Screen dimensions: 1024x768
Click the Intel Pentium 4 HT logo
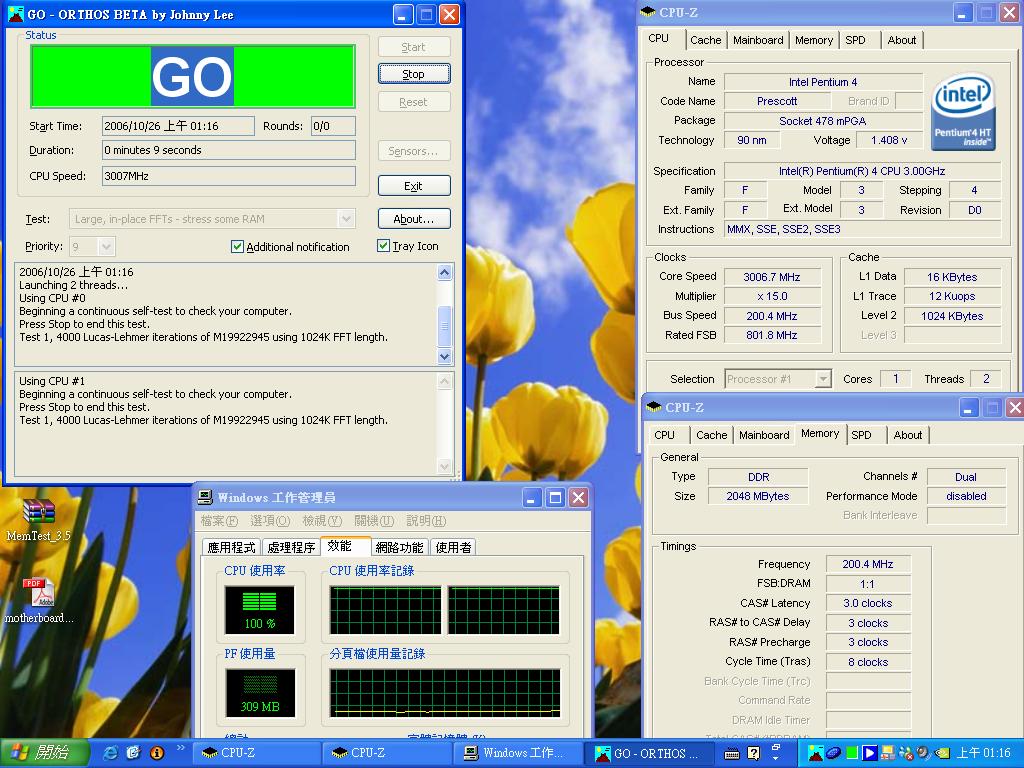click(x=962, y=112)
